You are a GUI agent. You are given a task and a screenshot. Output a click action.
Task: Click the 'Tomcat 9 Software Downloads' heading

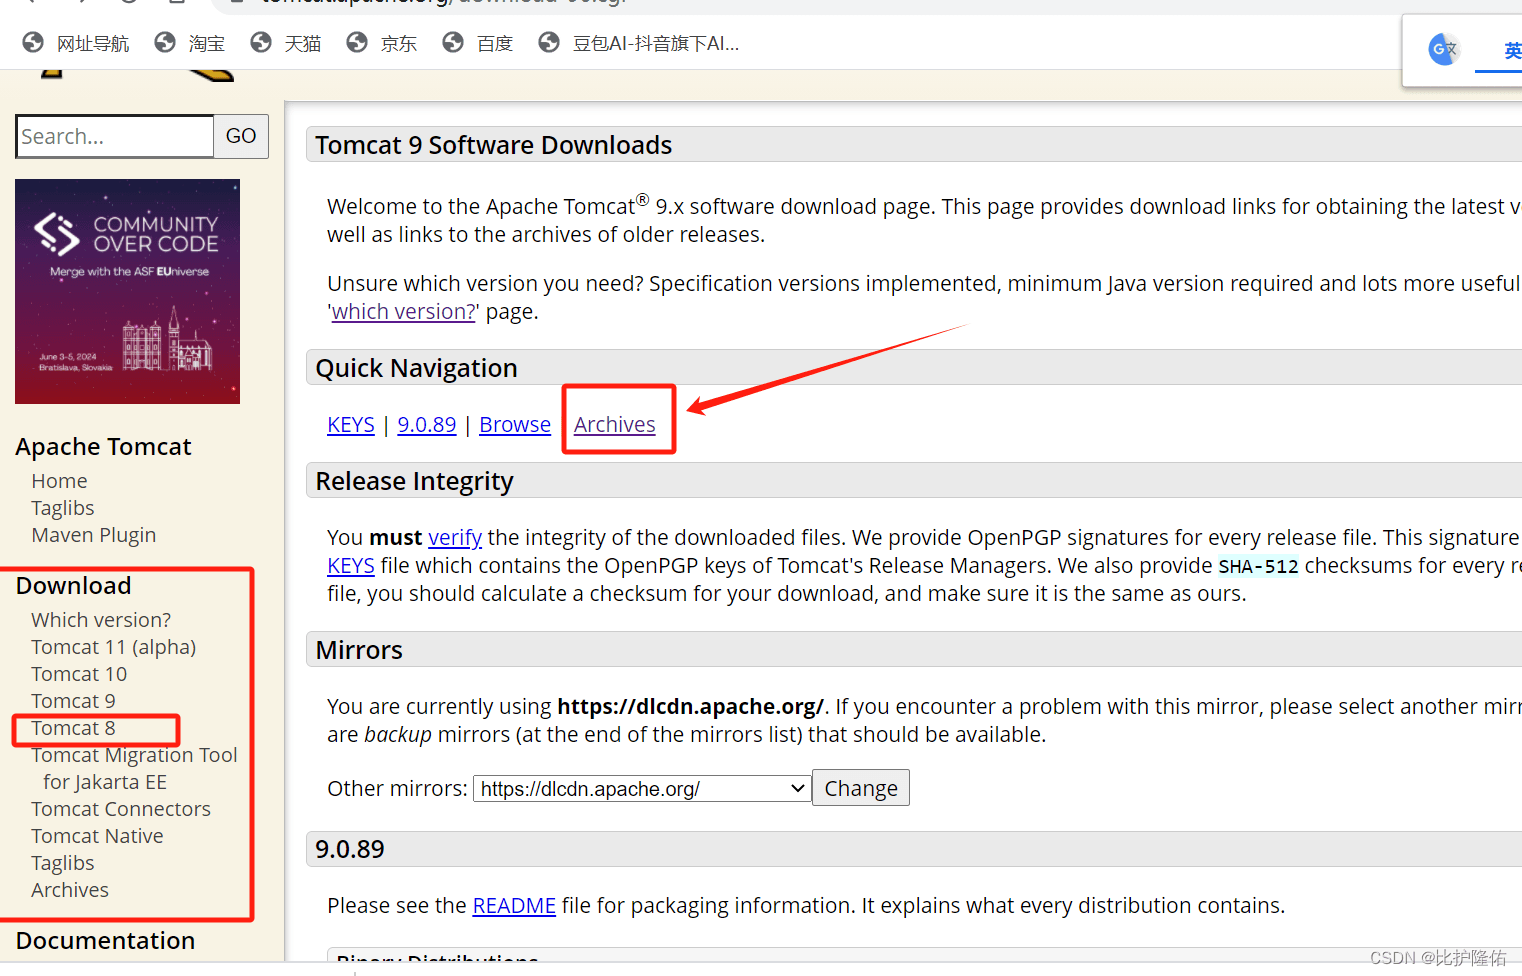pyautogui.click(x=494, y=145)
